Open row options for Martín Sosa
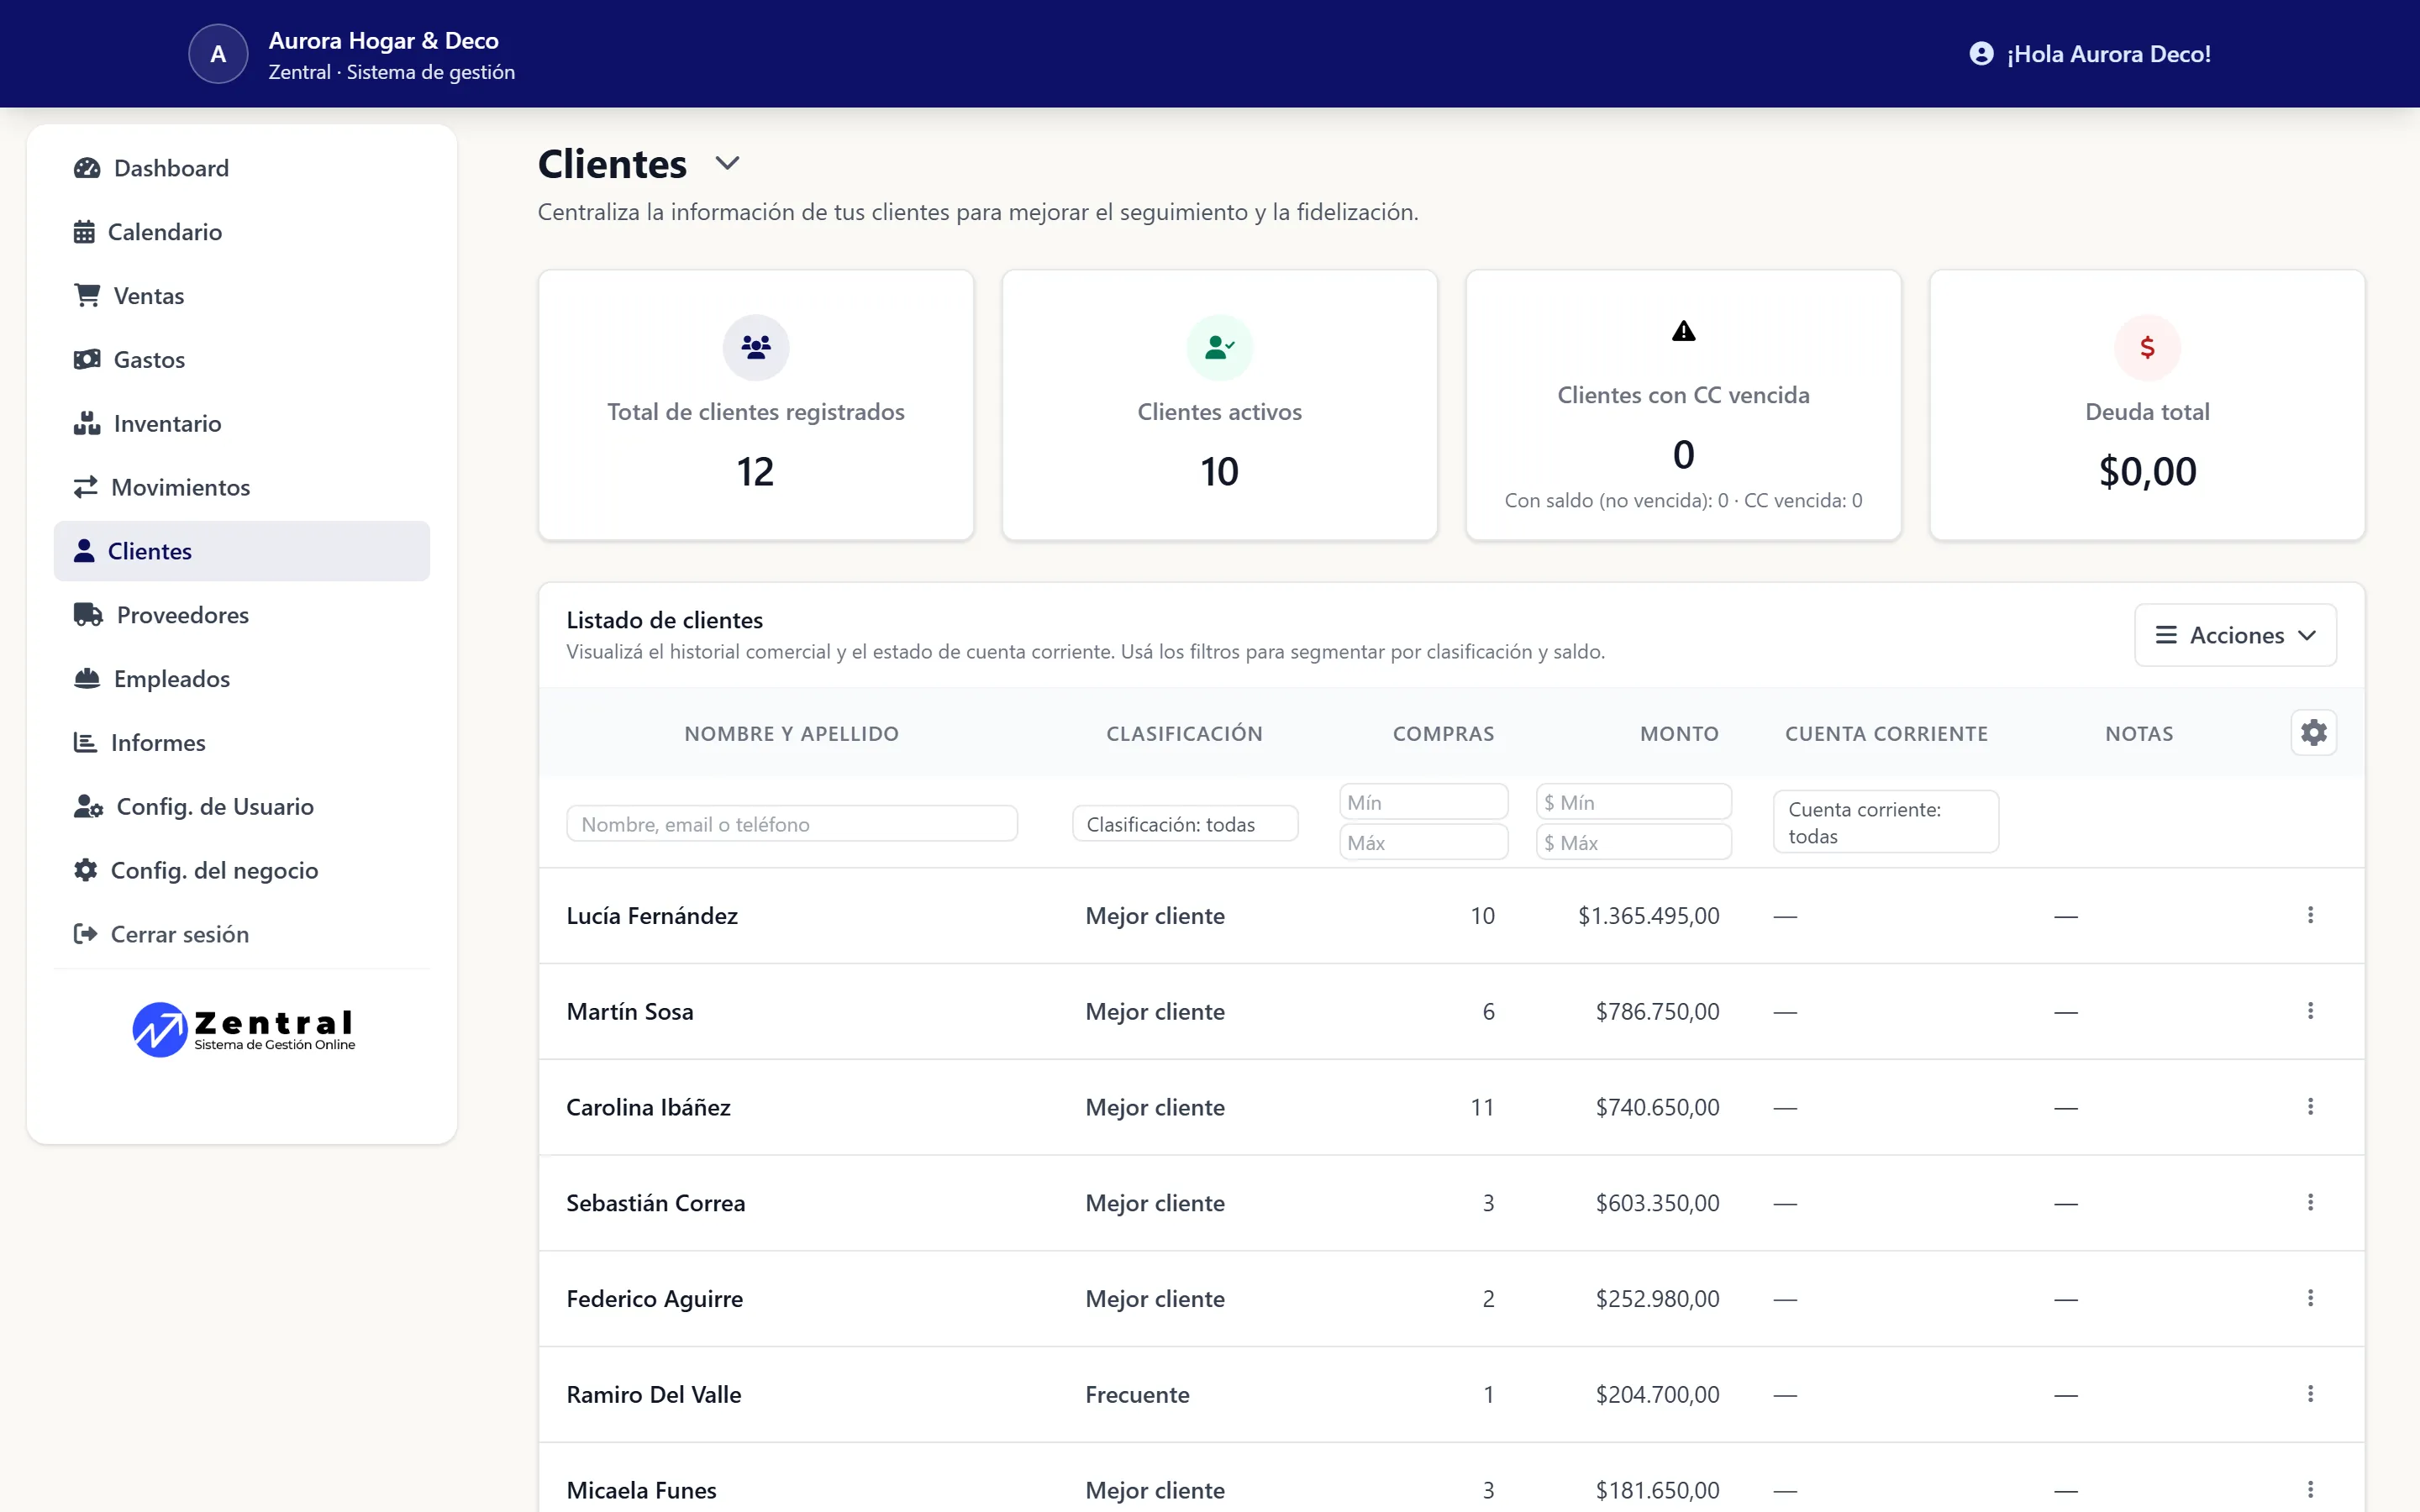The width and height of the screenshot is (2420, 1512). [x=2310, y=1011]
